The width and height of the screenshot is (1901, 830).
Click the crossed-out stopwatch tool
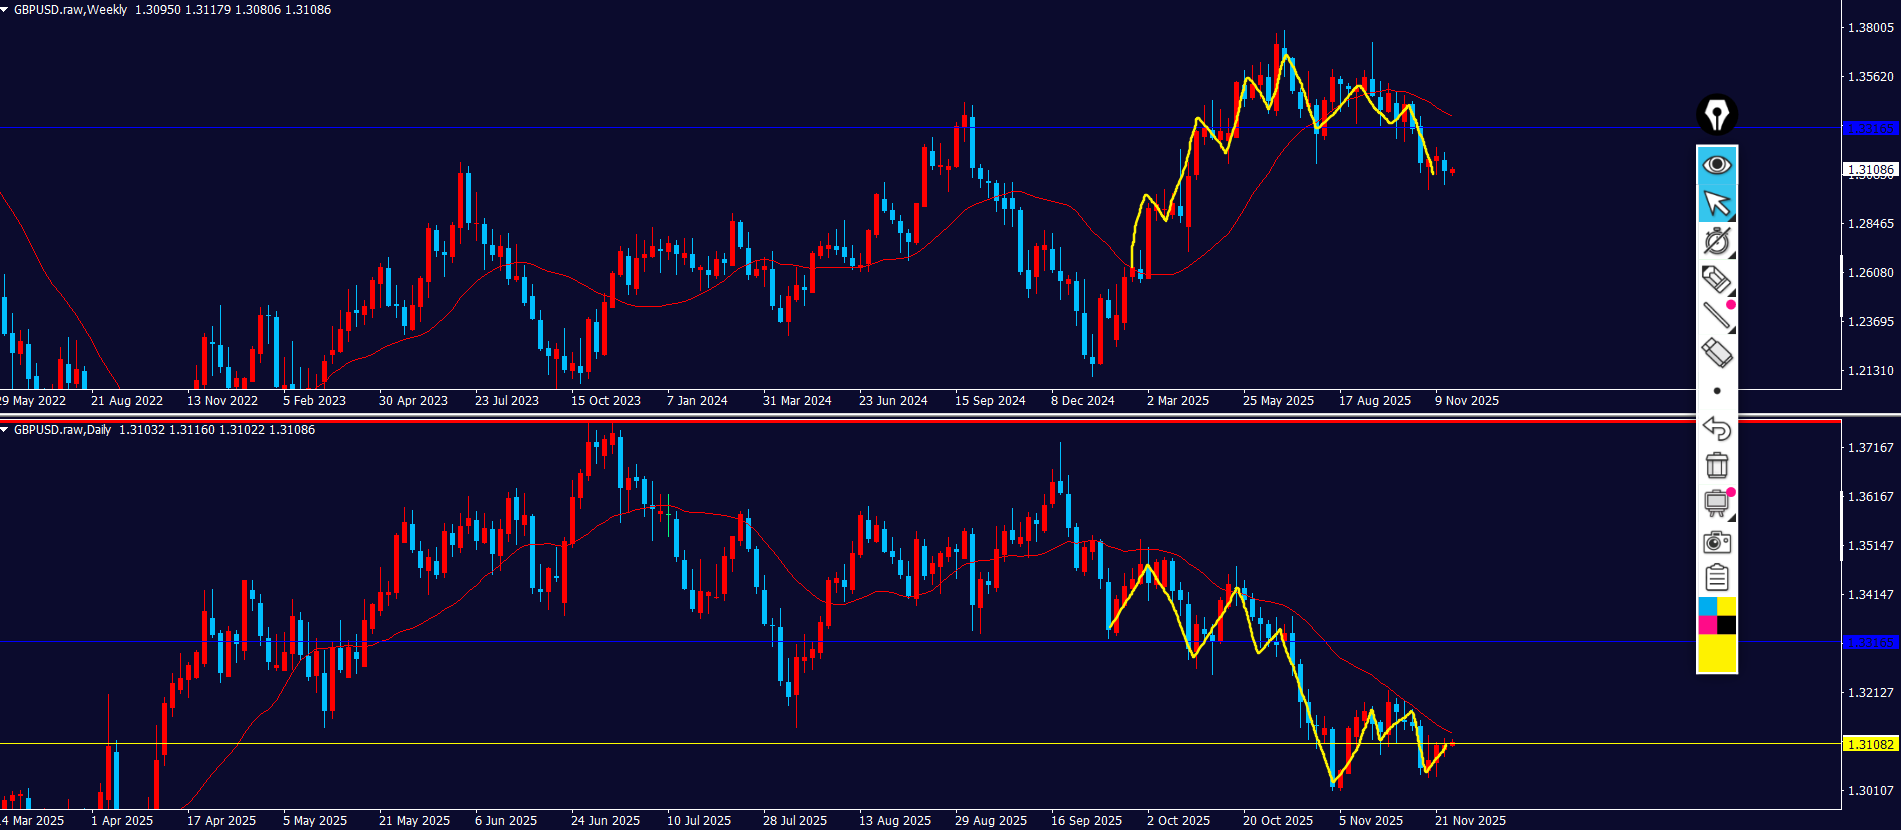[x=1716, y=241]
